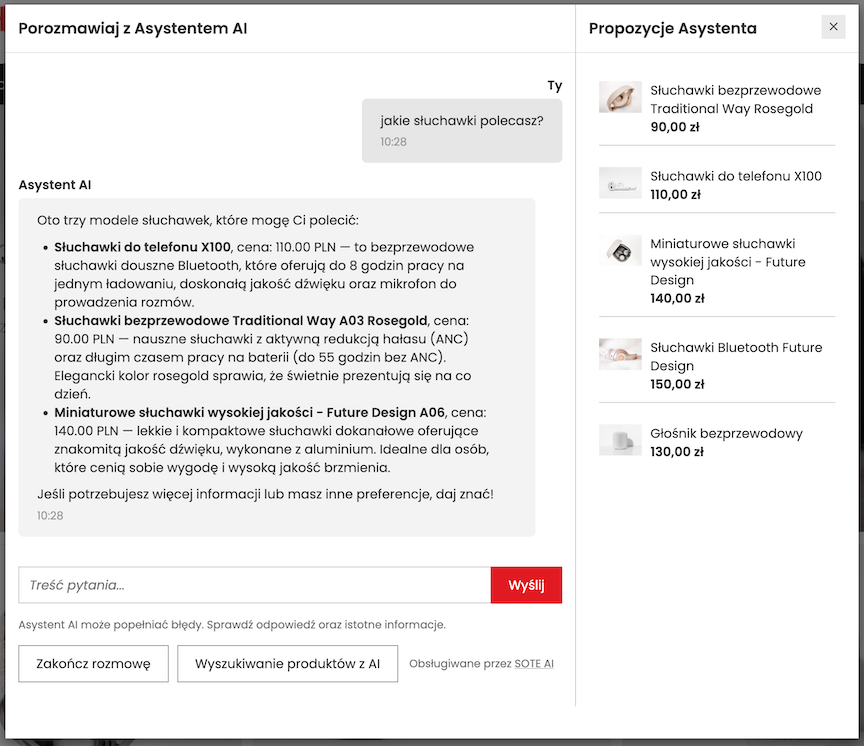Viewport: 864px width, 746px height.
Task: Open the SOTE AI link
Action: tap(534, 663)
